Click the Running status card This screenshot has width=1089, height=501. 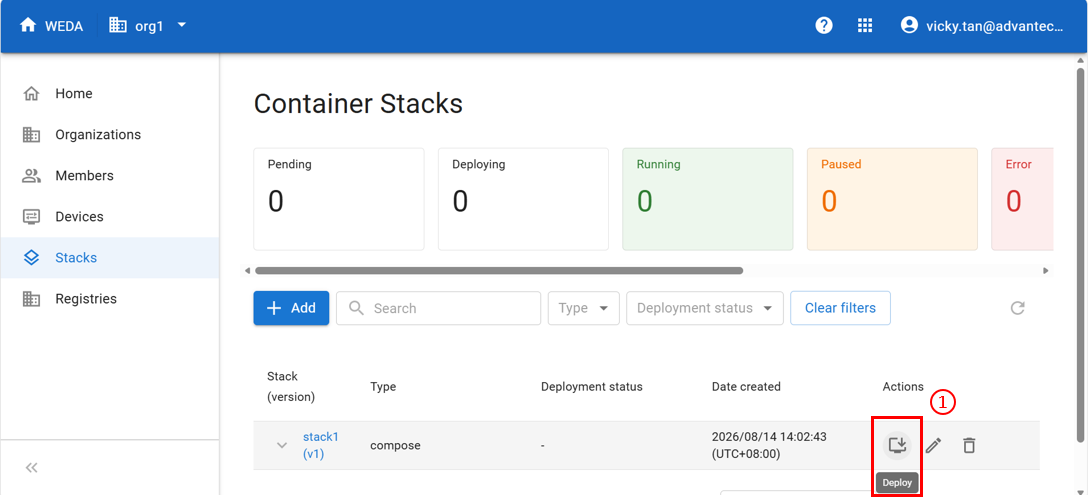tap(708, 199)
